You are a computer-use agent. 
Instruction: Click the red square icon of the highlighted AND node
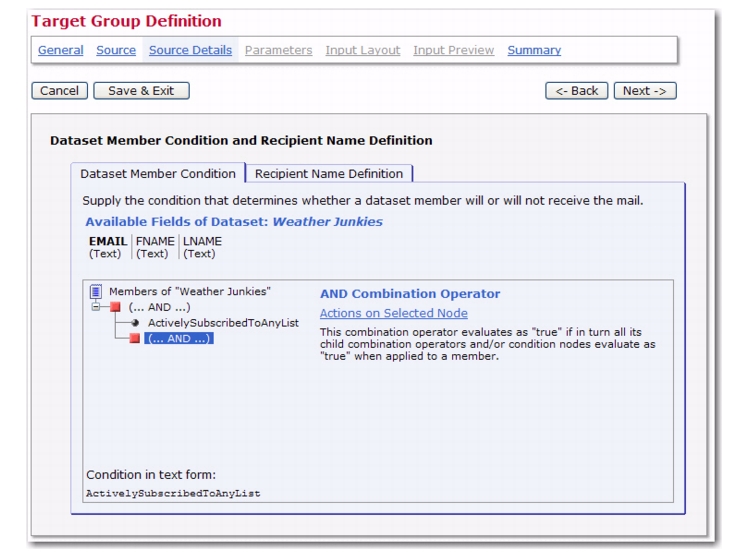(x=135, y=338)
